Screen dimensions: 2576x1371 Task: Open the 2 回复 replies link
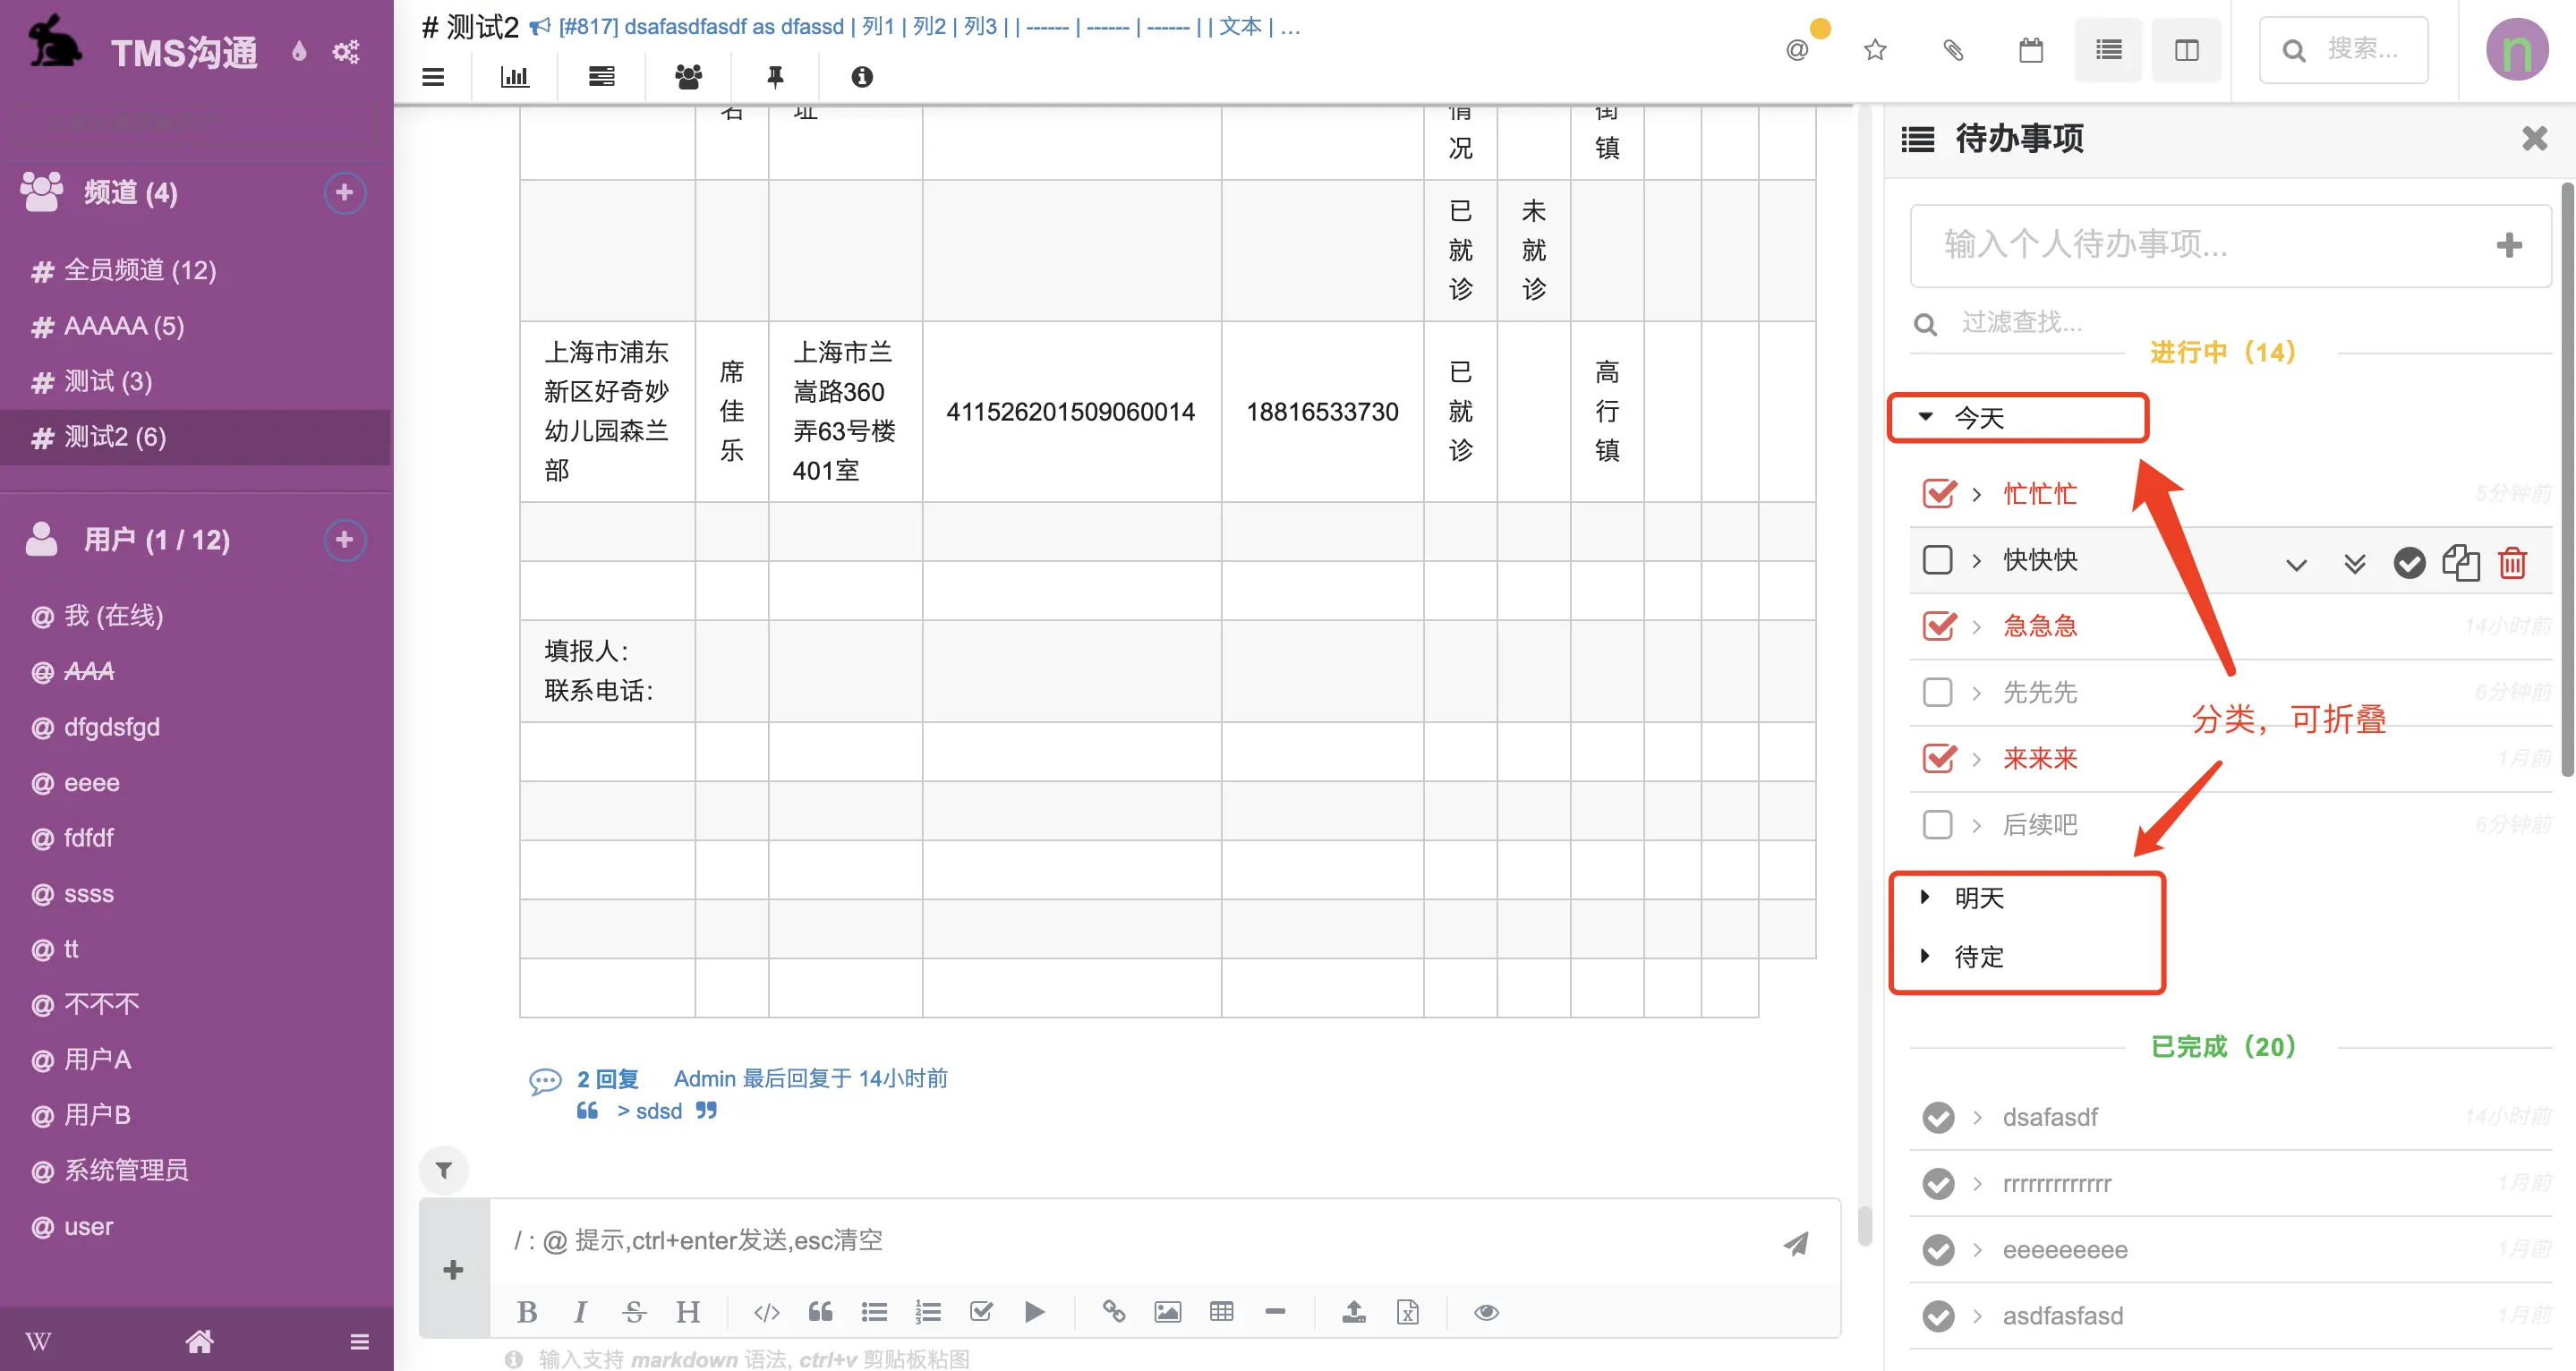click(x=607, y=1078)
